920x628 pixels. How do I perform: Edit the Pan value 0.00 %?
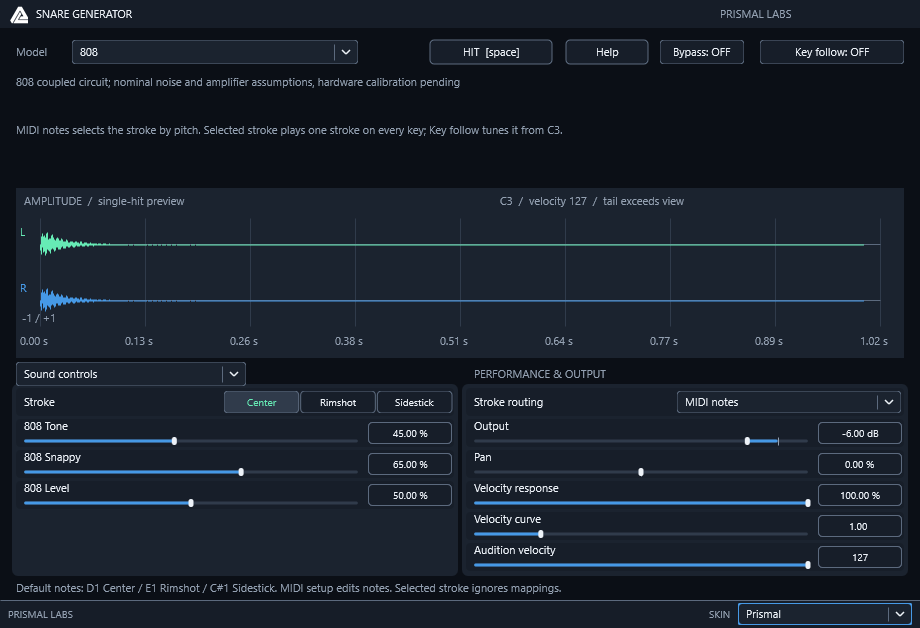(860, 464)
